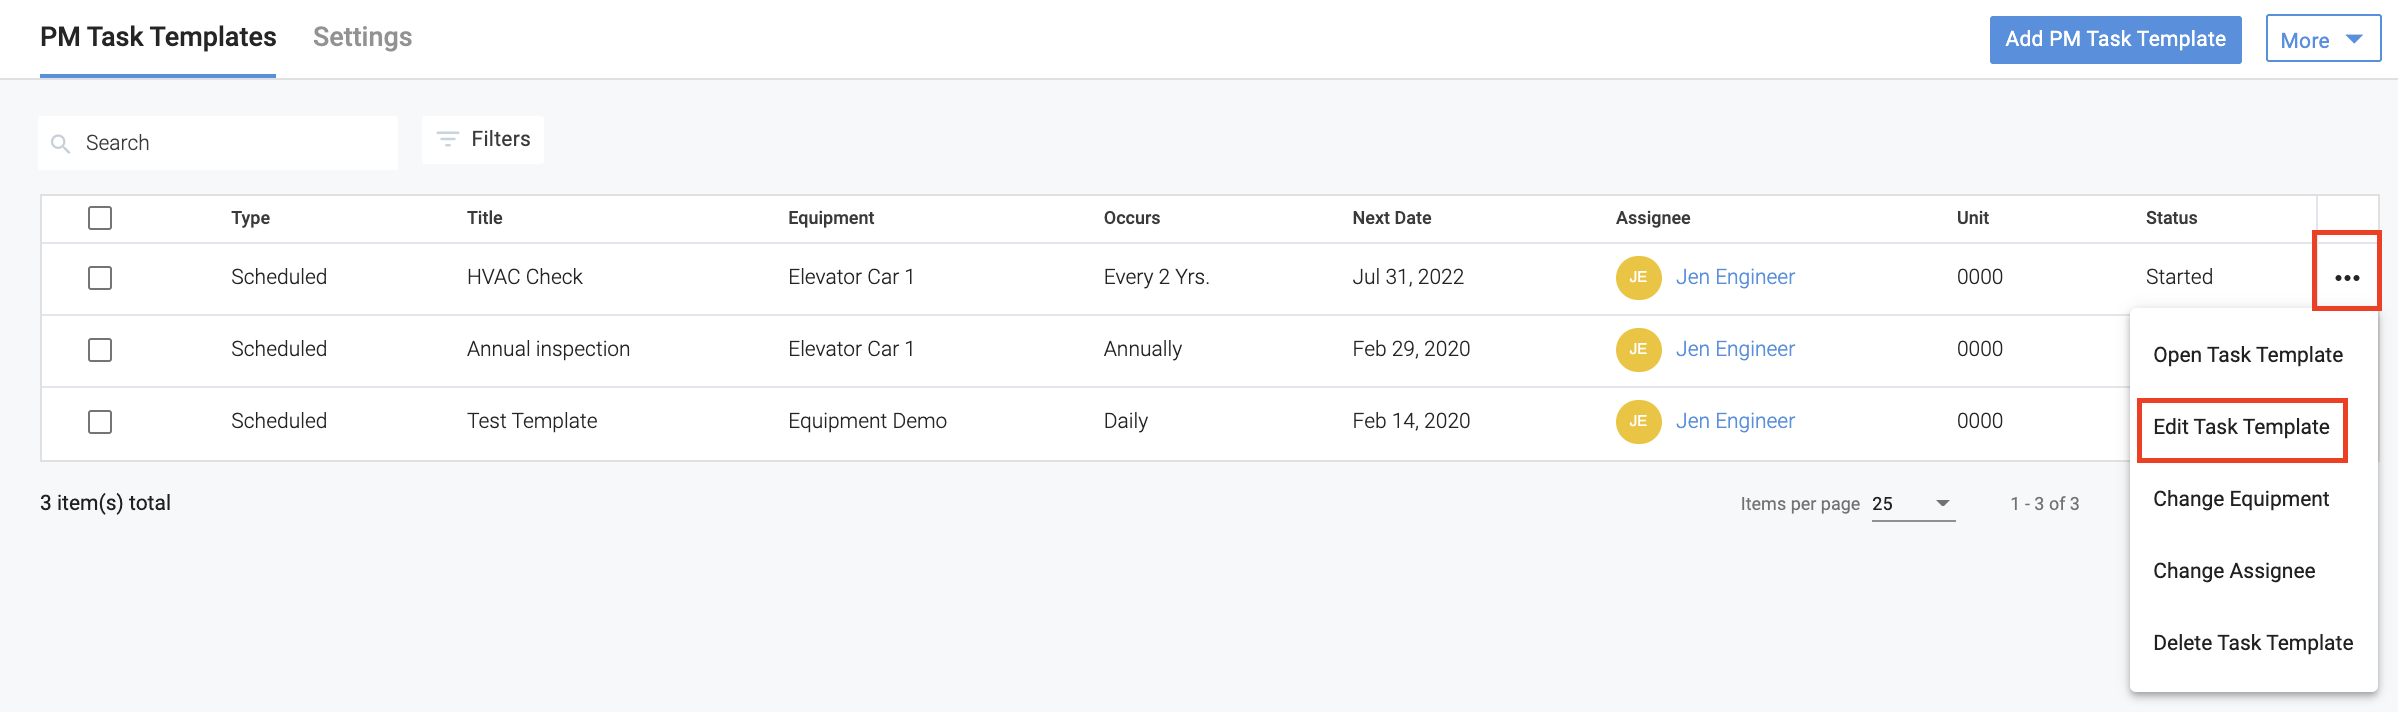
Task: Click Change Assignee in the context menu
Action: [x=2233, y=571]
